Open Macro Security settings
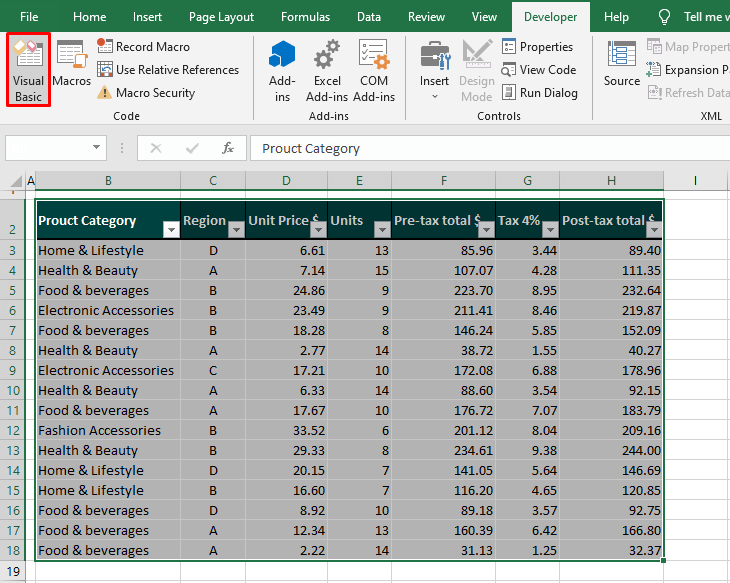The width and height of the screenshot is (730, 583). coord(146,93)
